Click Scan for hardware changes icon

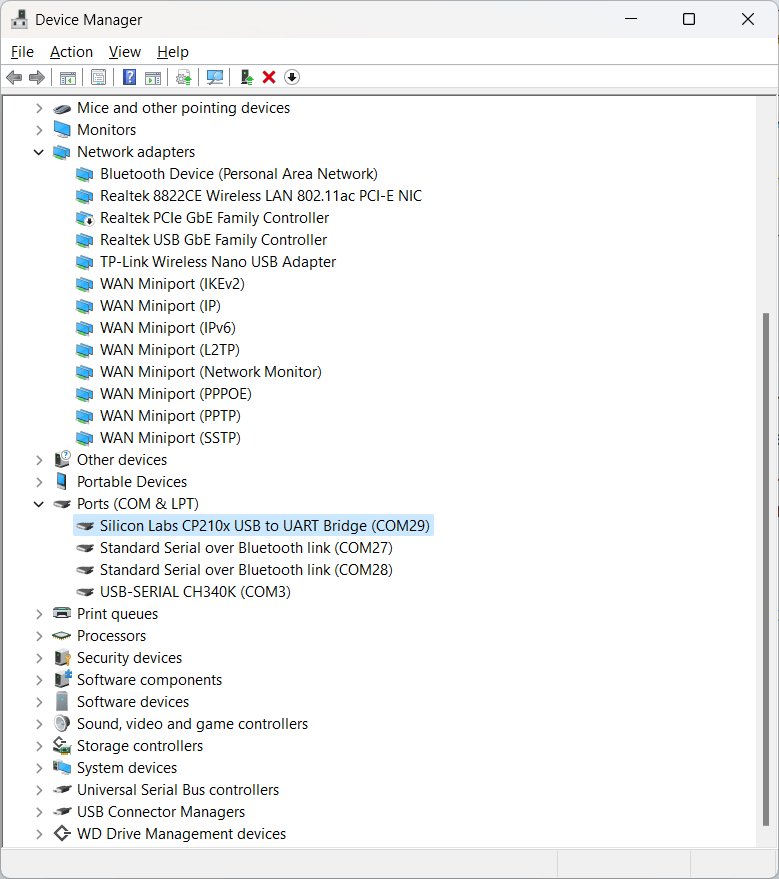click(x=215, y=77)
